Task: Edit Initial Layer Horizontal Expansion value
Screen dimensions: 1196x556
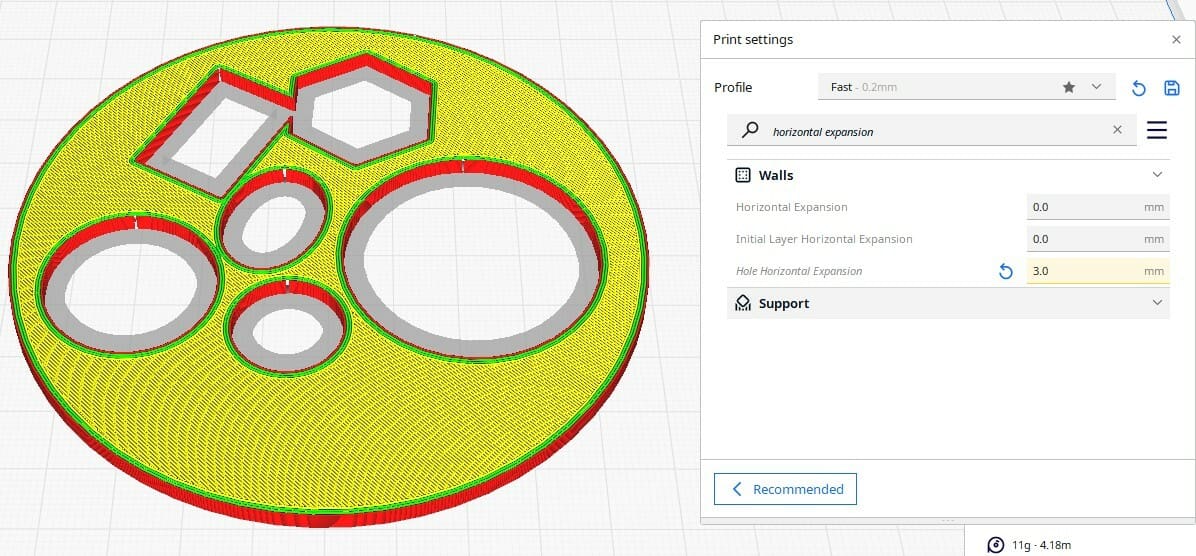Action: click(x=1083, y=239)
